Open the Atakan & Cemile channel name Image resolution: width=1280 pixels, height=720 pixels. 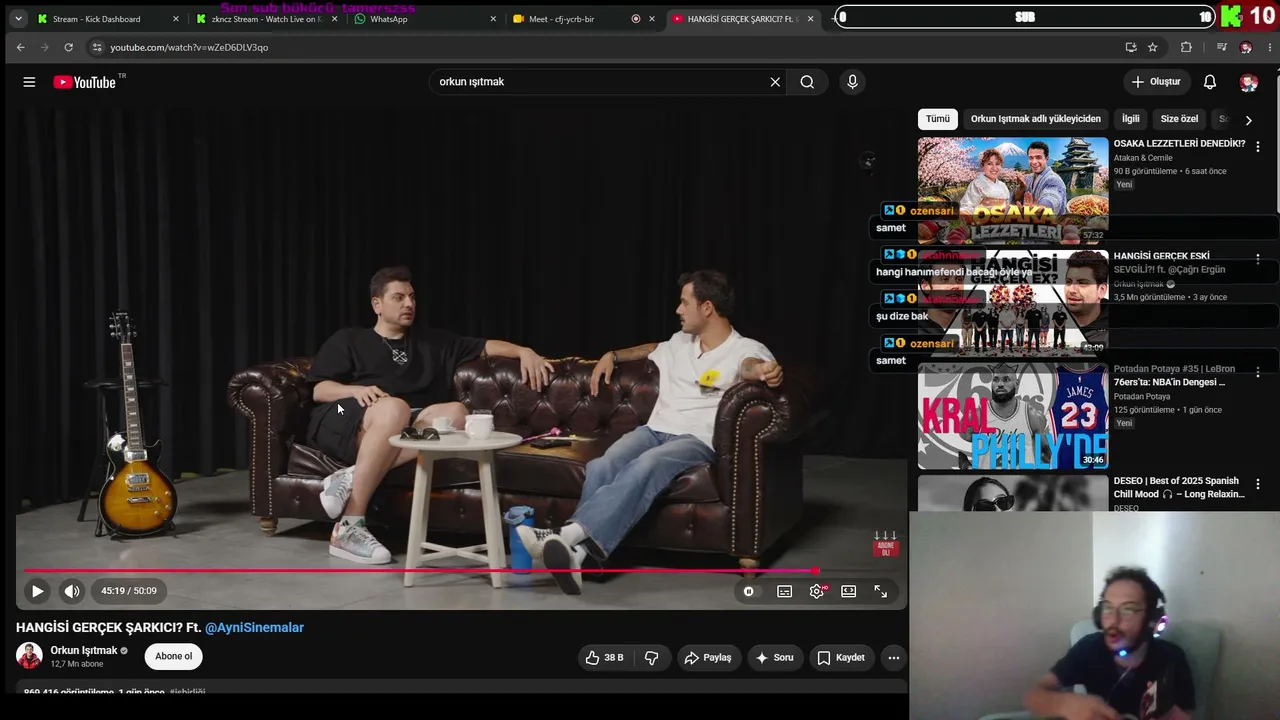coord(1144,158)
